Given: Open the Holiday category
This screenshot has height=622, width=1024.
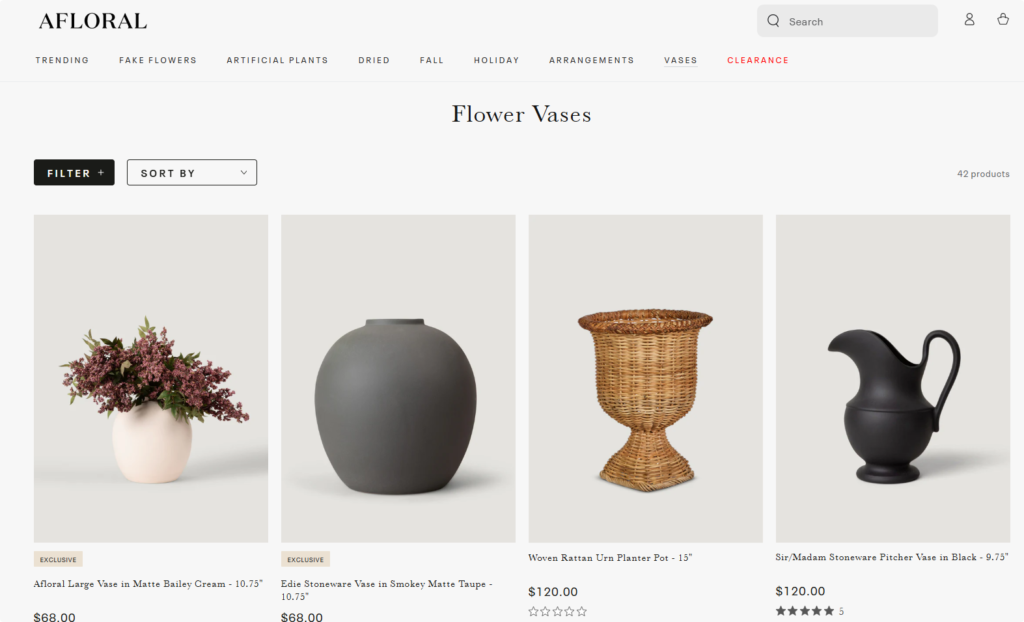Looking at the screenshot, I should (496, 60).
